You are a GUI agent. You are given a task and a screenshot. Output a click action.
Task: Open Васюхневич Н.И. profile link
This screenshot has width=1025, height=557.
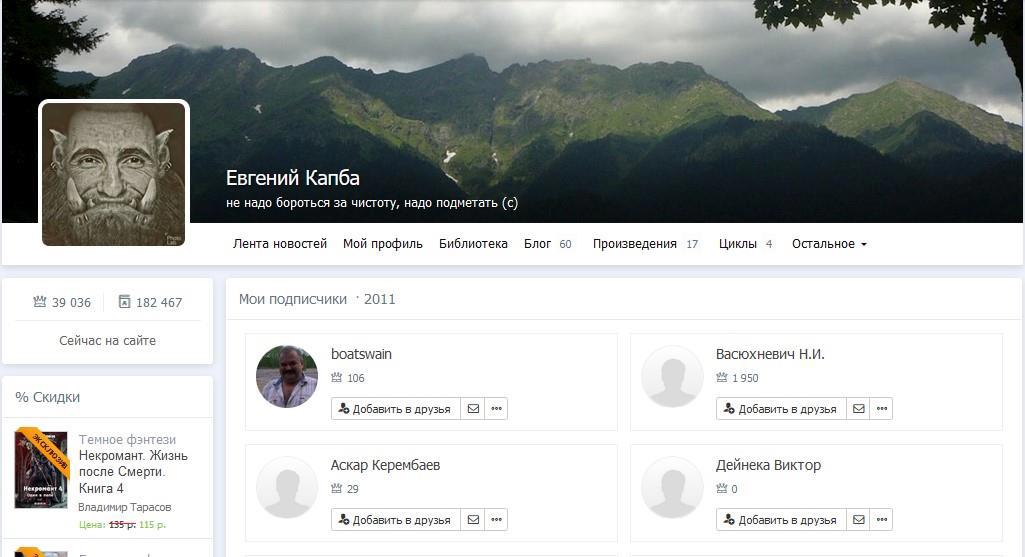770,354
